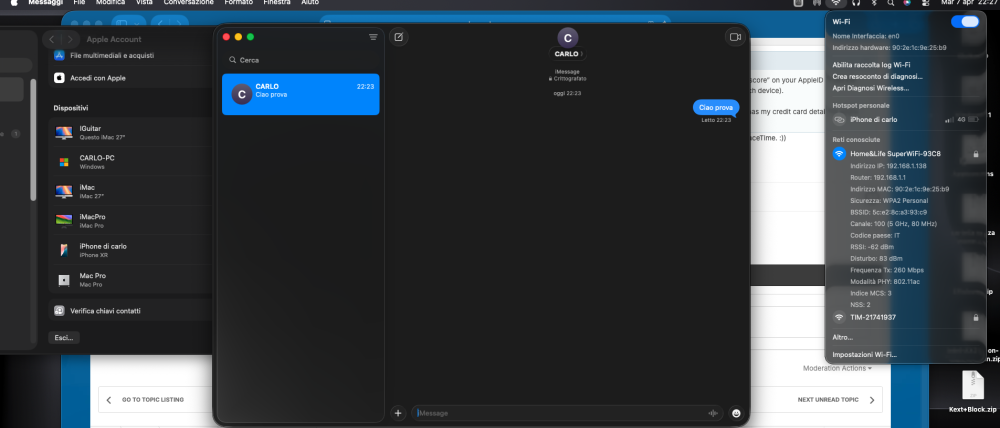The width and height of the screenshot is (1000, 428).
Task: Open File multimediali e acquisti
Action: pos(131,55)
